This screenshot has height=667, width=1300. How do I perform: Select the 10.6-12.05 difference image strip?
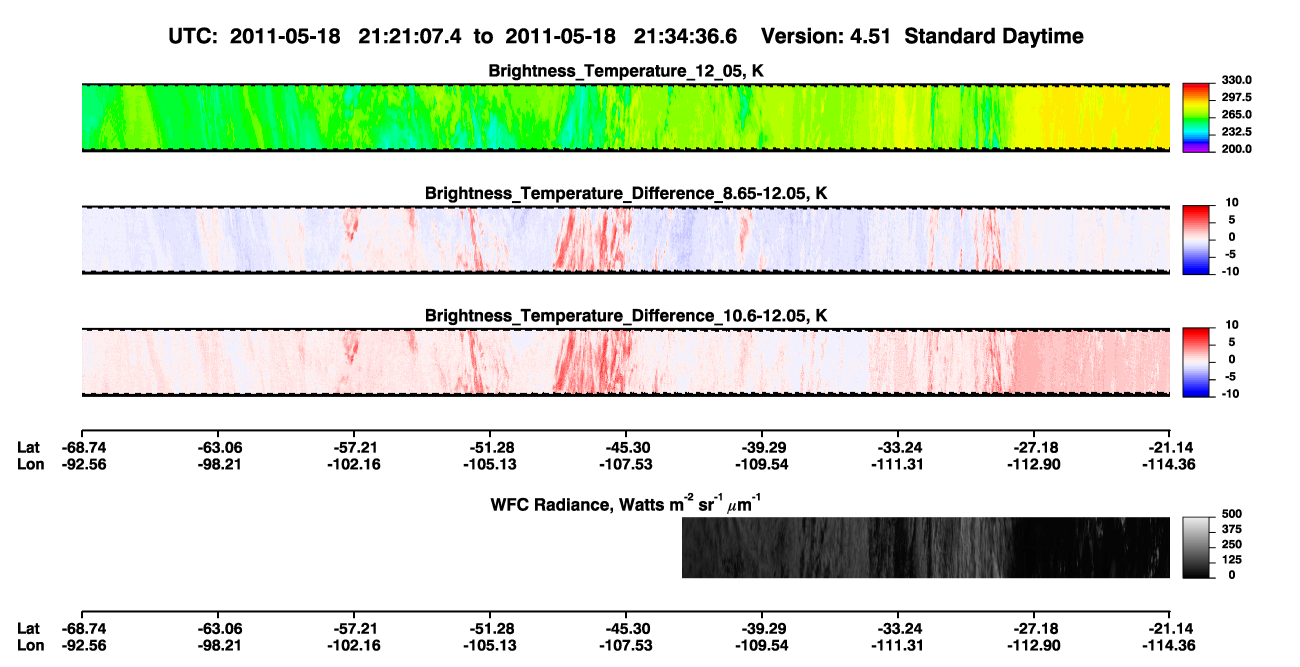[x=626, y=361]
